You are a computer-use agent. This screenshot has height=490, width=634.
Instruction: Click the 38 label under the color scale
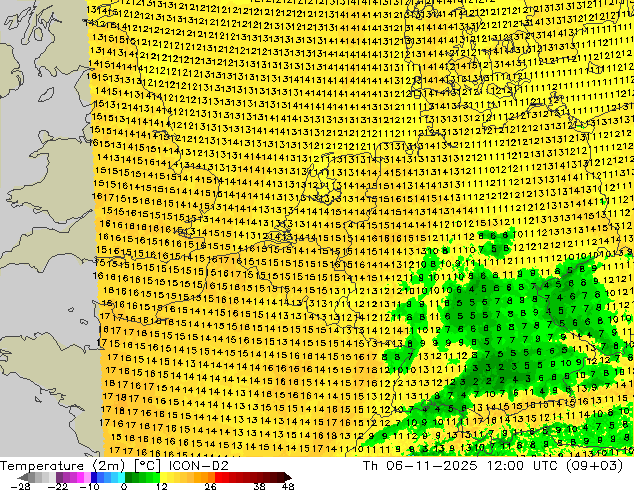pos(260,486)
